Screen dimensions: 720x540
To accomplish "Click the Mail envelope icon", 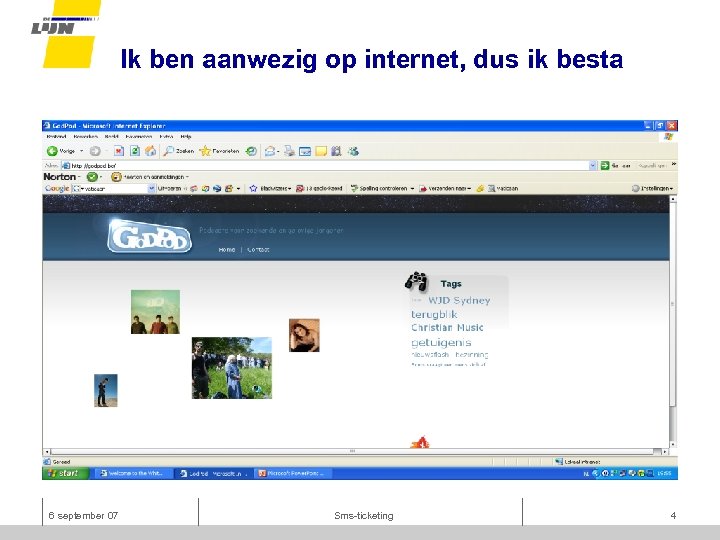I will pyautogui.click(x=270, y=151).
